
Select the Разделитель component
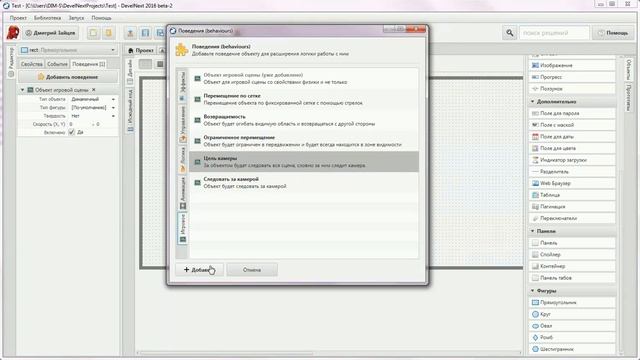point(572,172)
